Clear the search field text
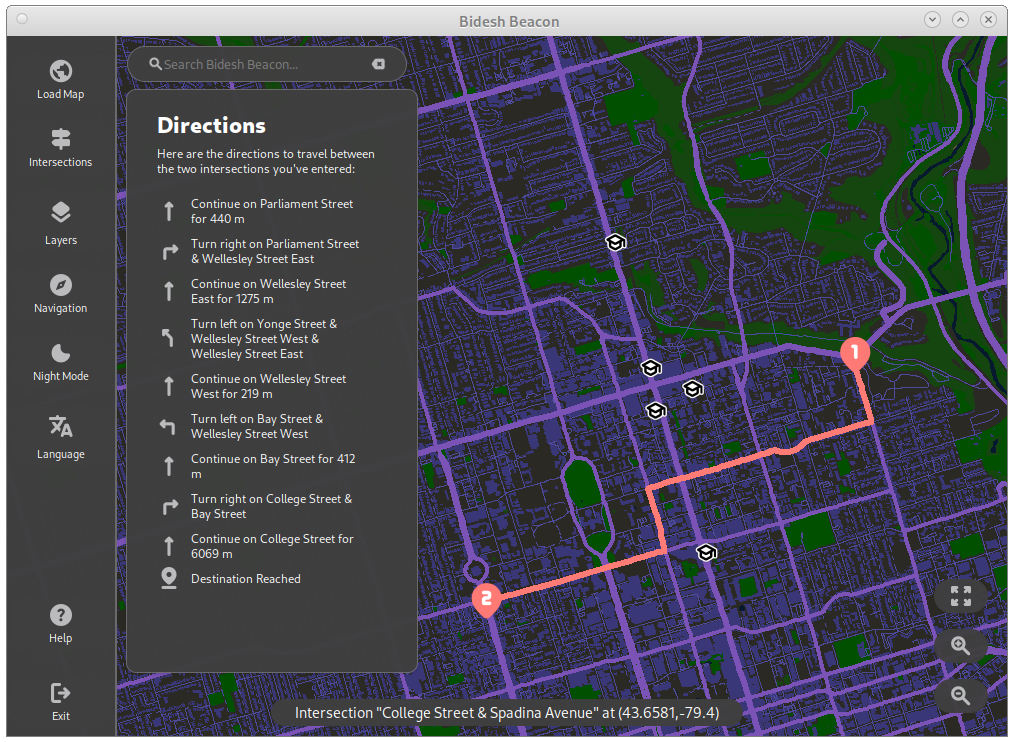Screen dimensions: 1014x742 pos(378,64)
